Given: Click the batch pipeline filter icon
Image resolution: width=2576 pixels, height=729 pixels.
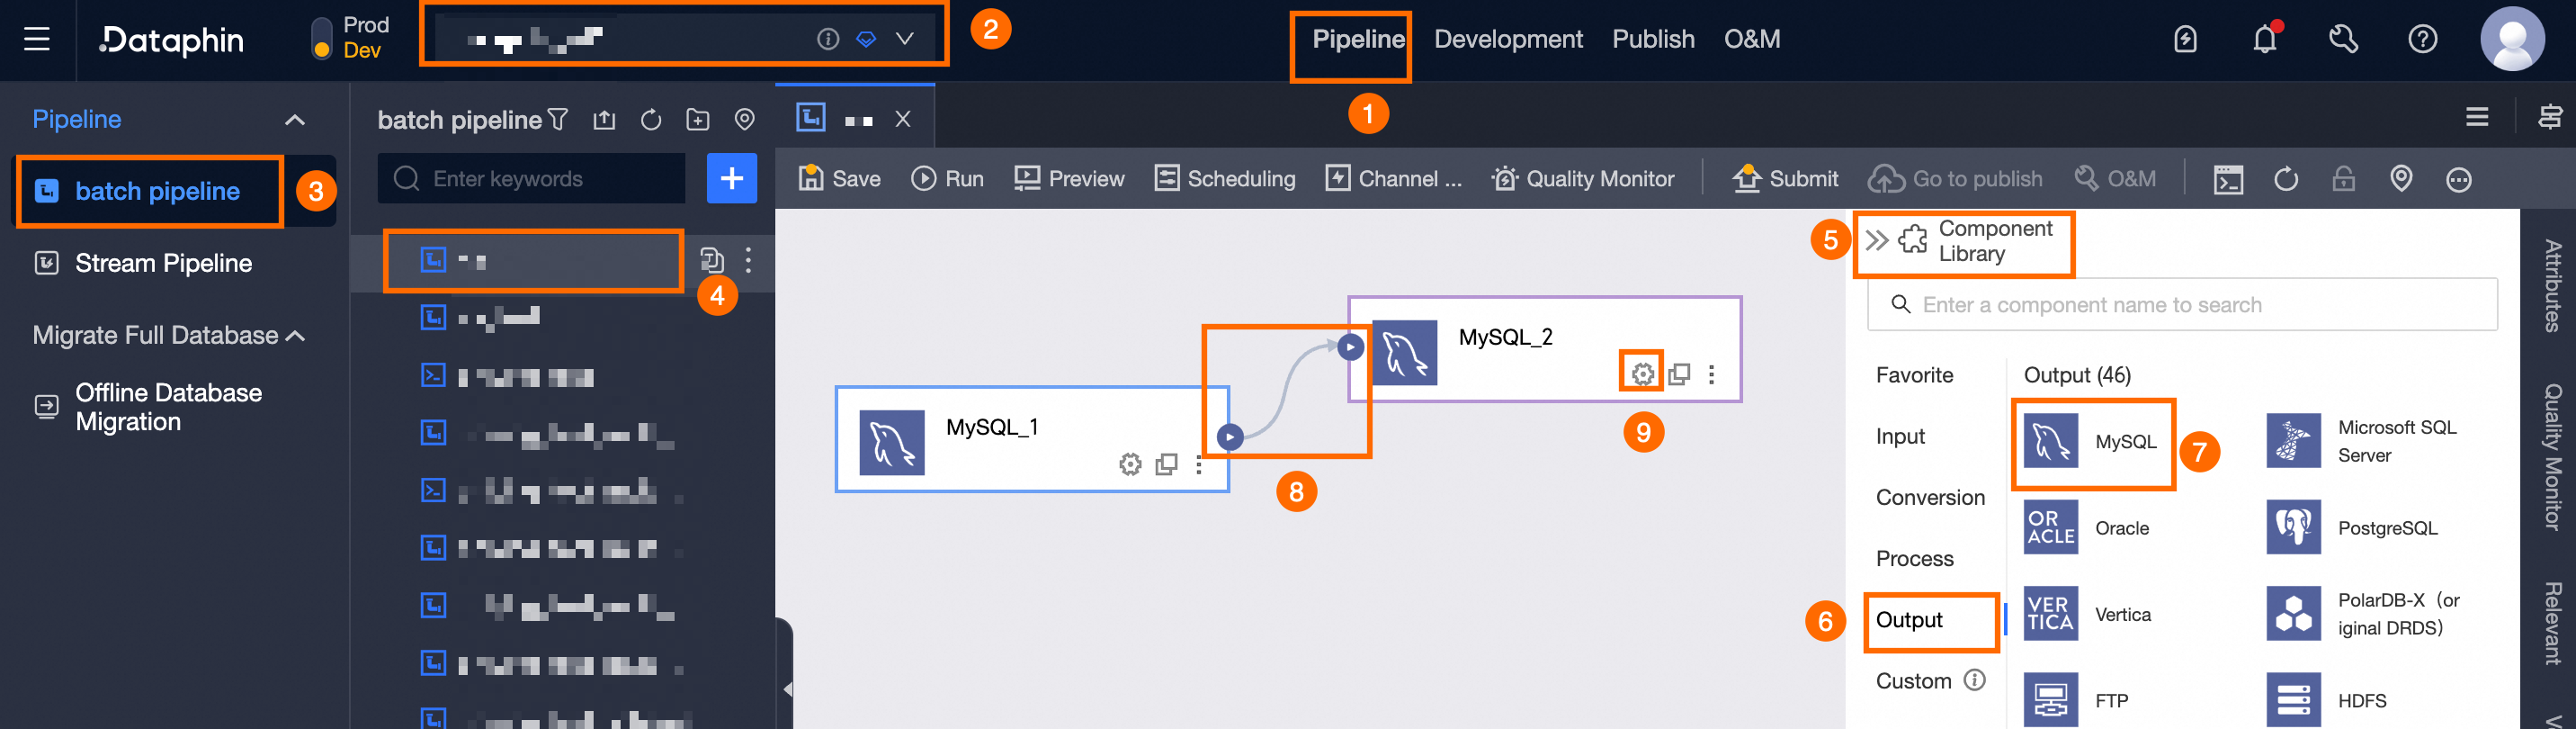Looking at the screenshot, I should coord(558,120).
